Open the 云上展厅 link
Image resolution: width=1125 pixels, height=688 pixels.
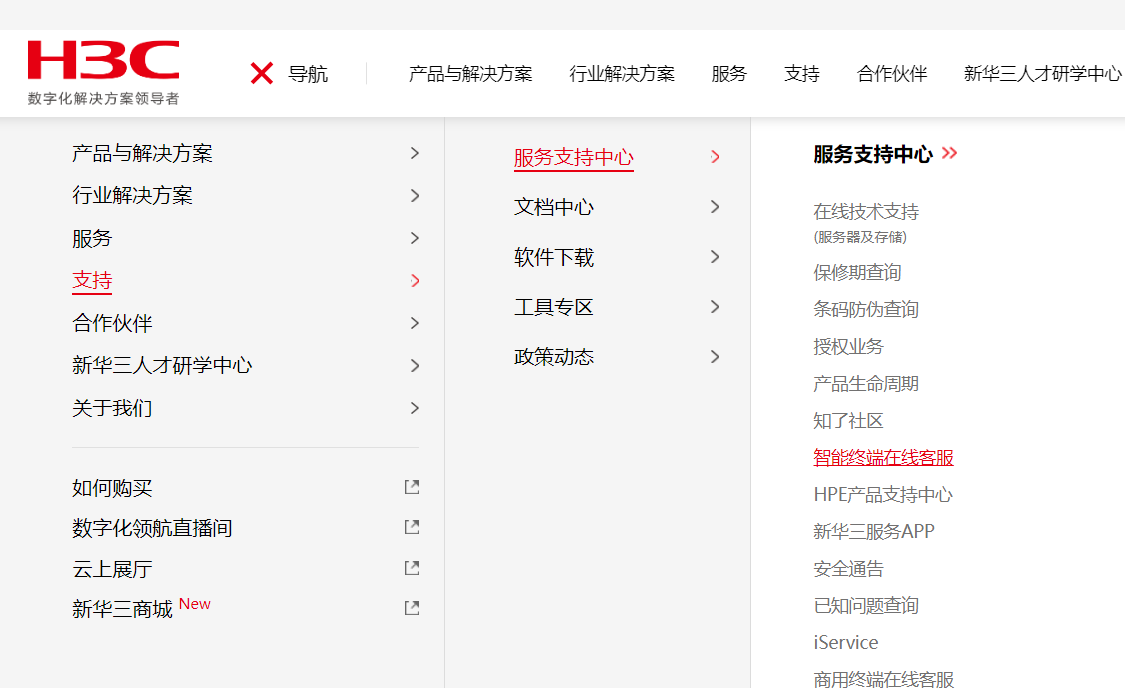pos(112,569)
